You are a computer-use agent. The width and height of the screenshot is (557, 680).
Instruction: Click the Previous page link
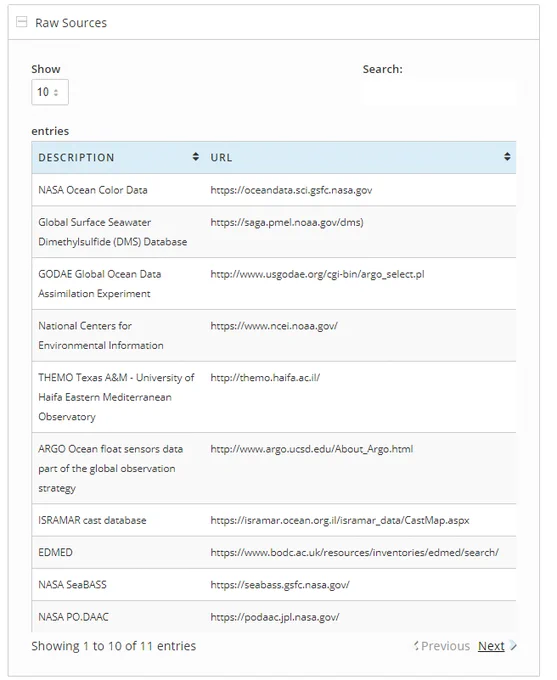[445, 646]
